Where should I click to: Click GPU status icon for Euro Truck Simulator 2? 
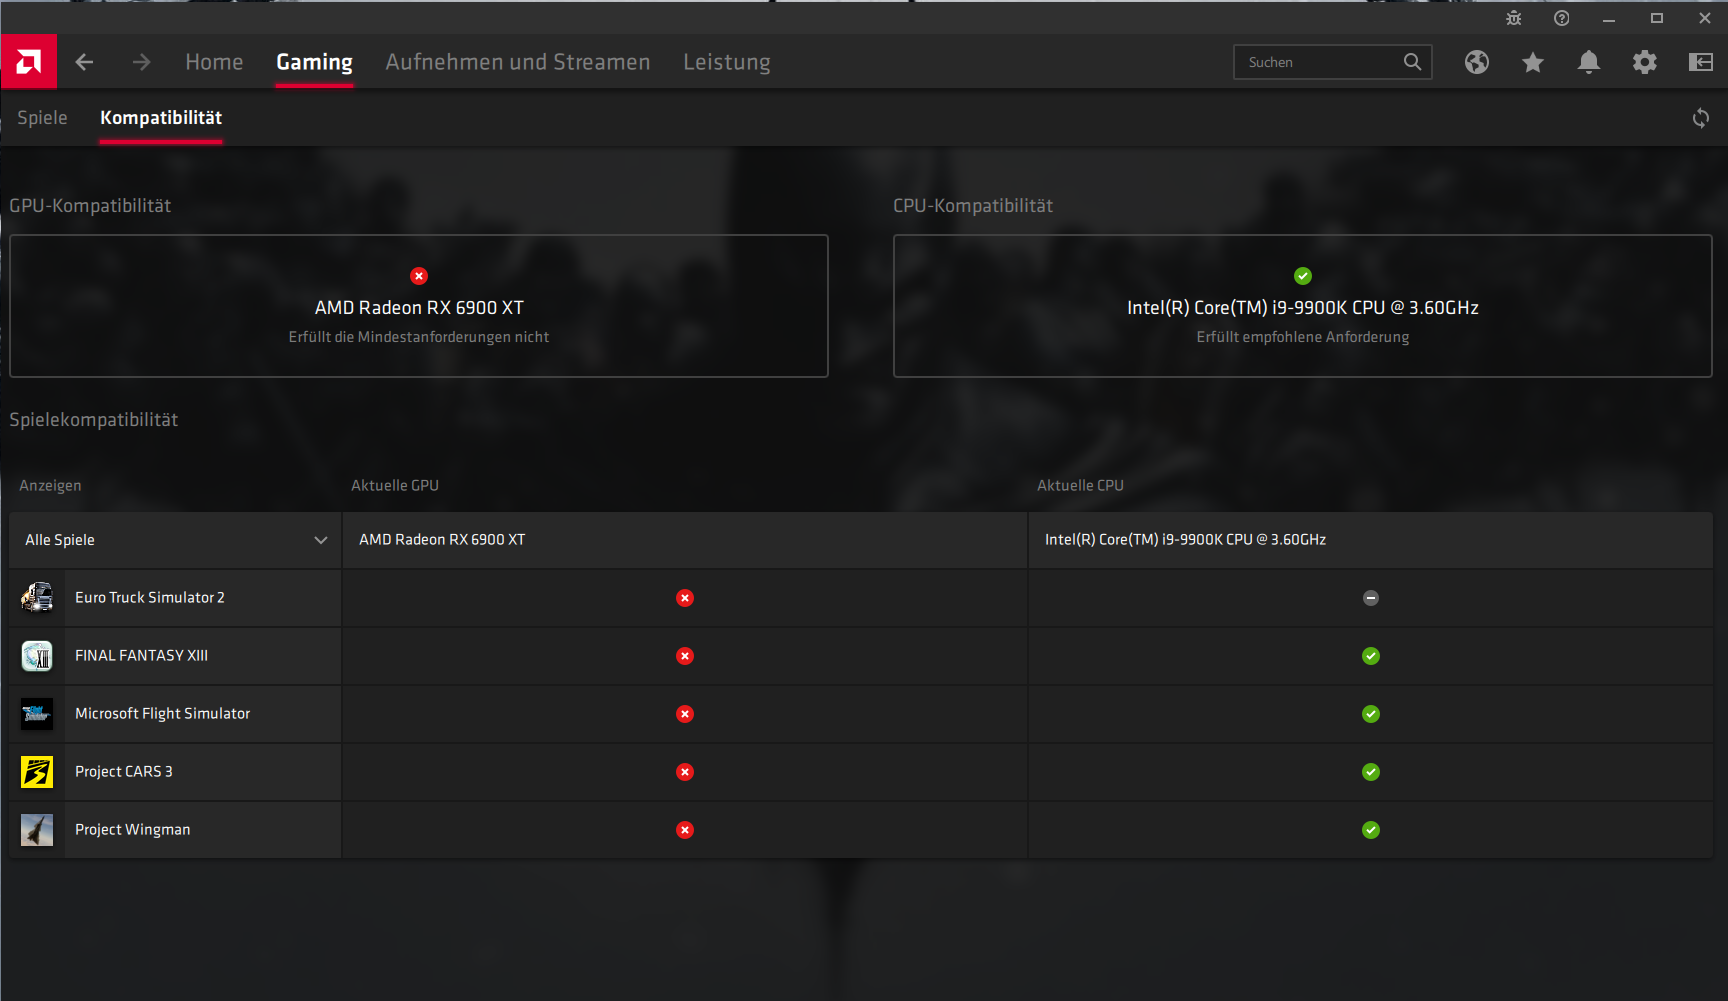tap(685, 598)
